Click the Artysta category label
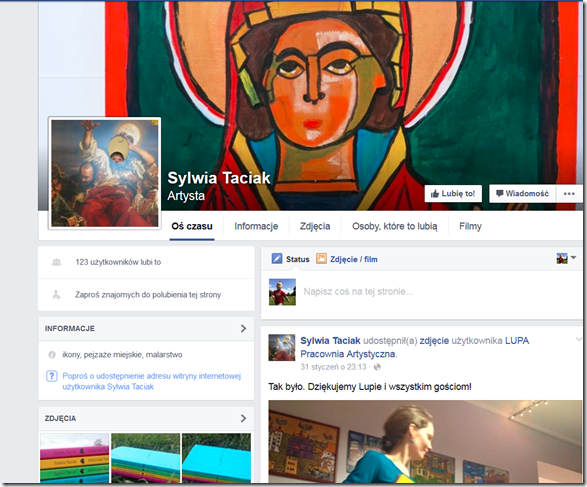 [186, 196]
